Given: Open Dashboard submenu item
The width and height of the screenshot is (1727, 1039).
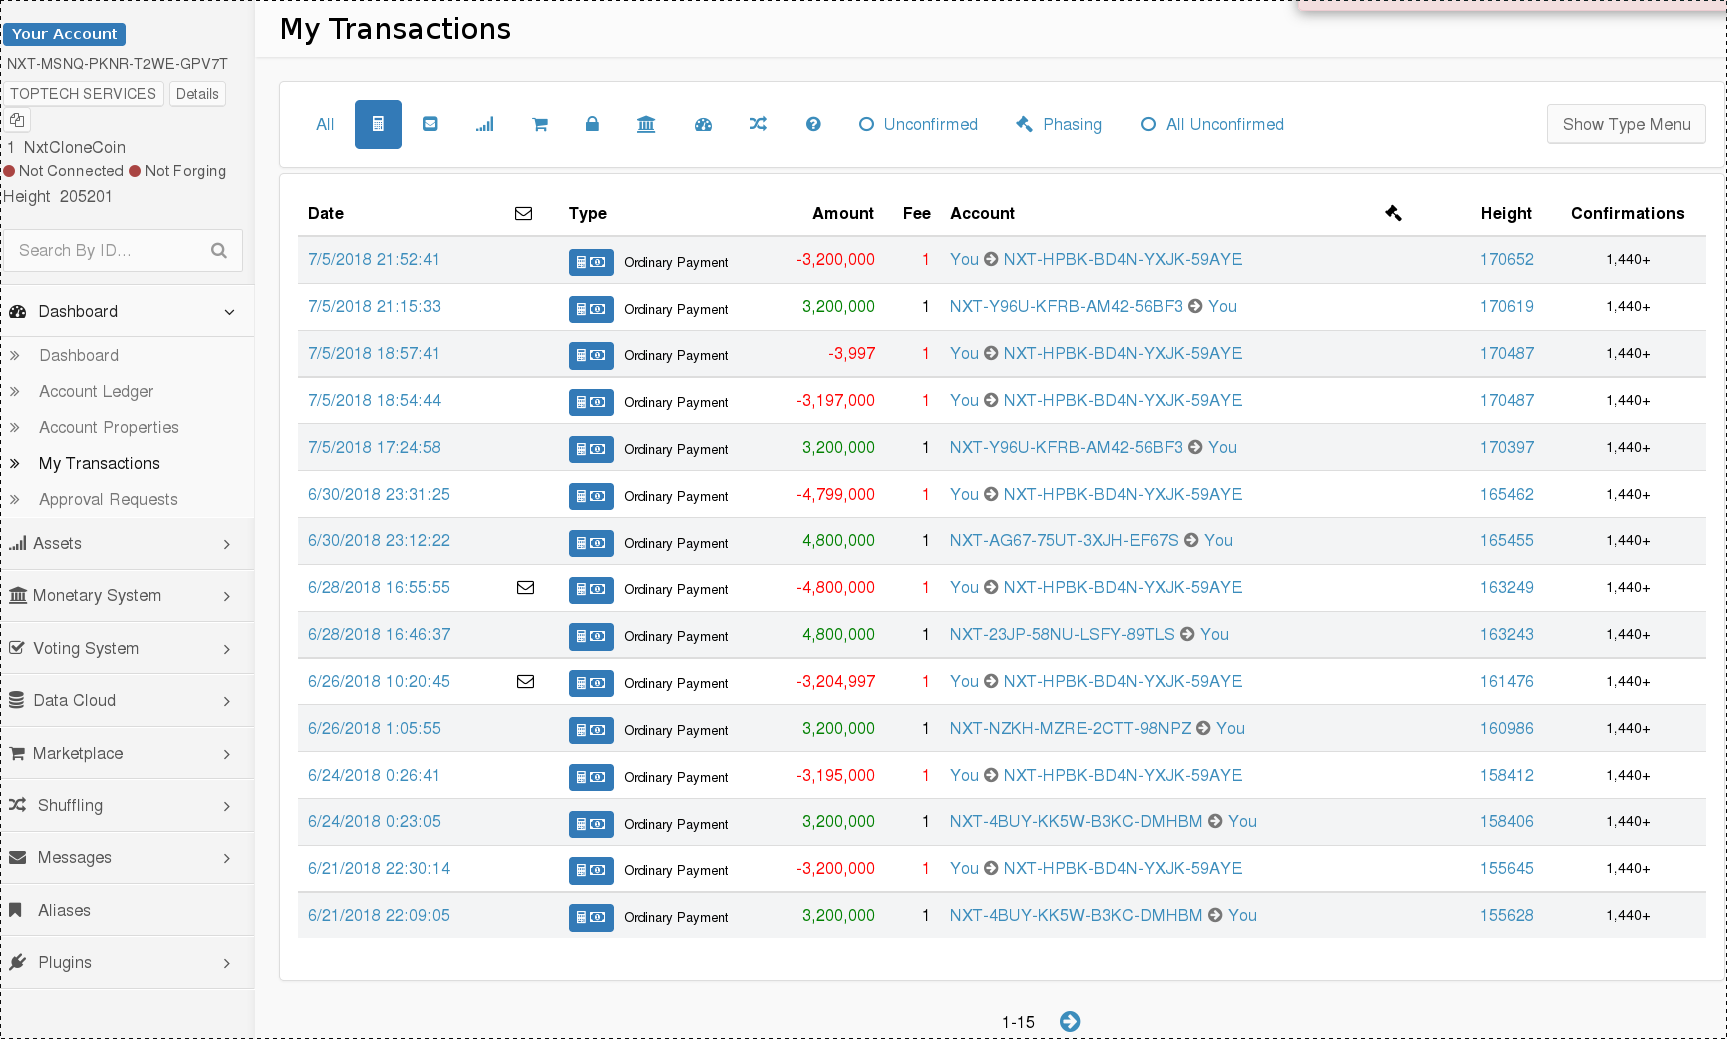Looking at the screenshot, I should click(x=79, y=355).
